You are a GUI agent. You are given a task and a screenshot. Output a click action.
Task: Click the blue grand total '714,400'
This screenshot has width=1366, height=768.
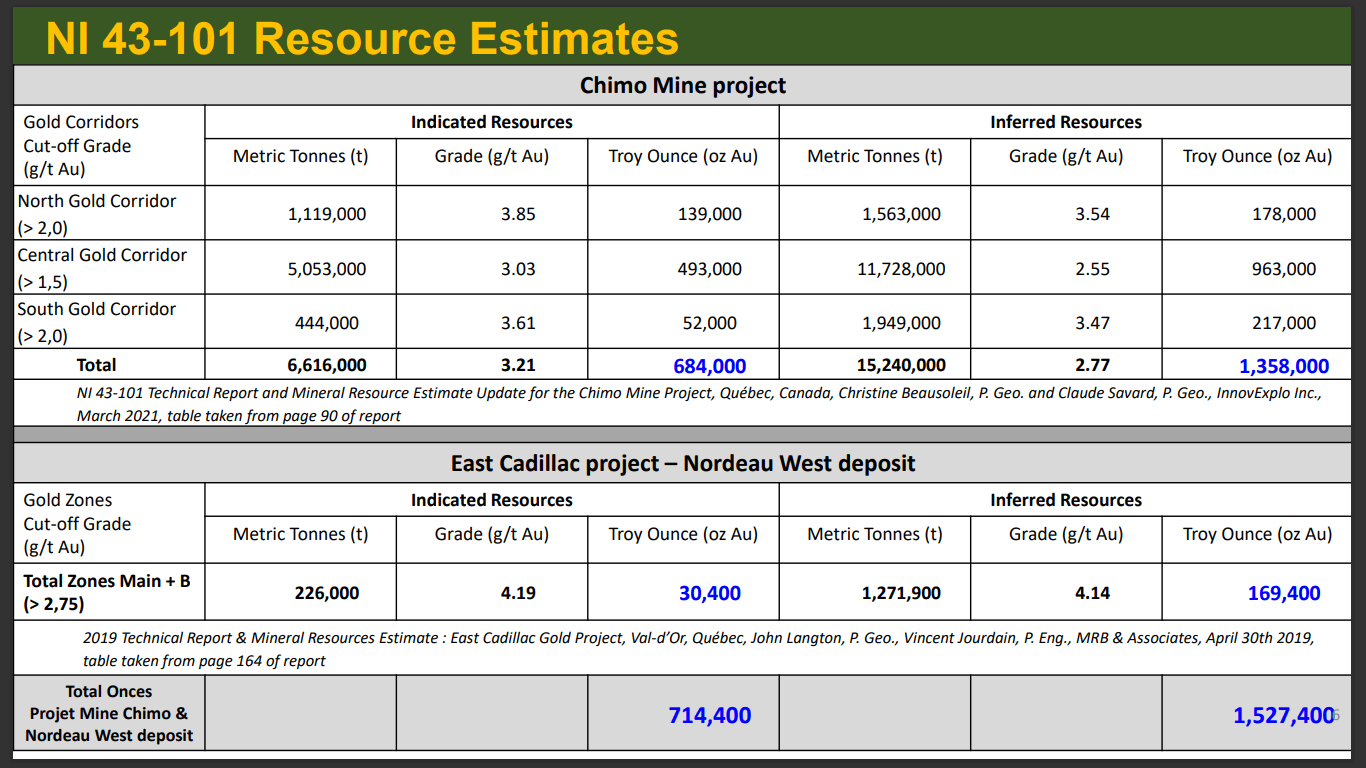pyautogui.click(x=710, y=715)
